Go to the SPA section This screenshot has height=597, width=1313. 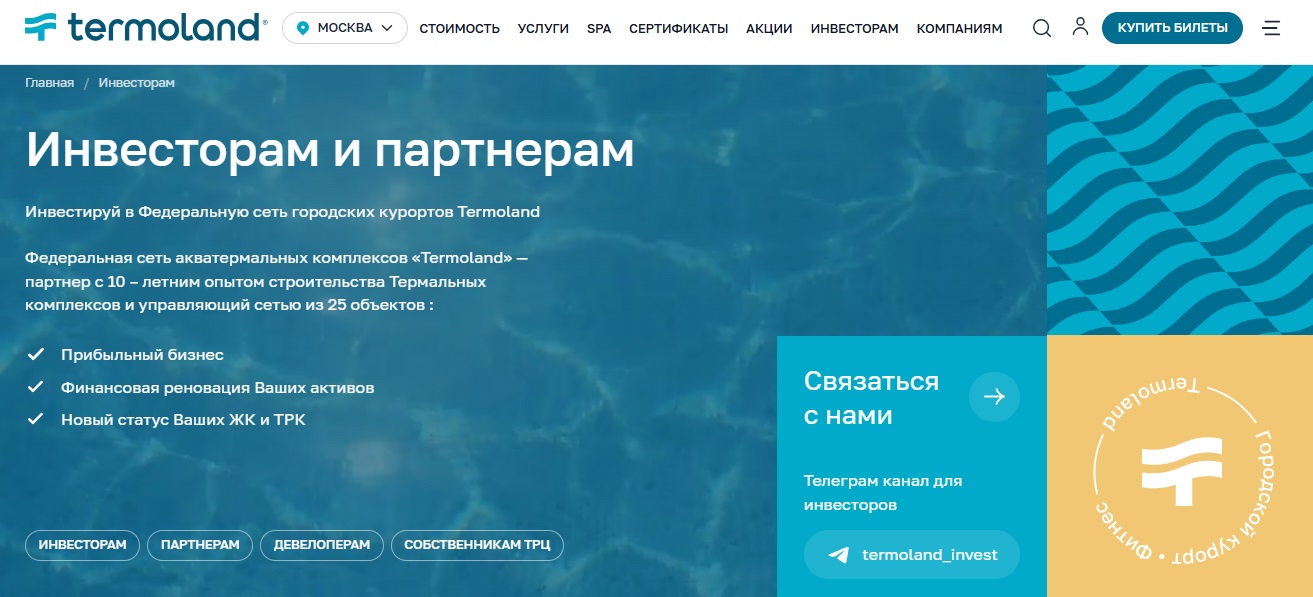[x=599, y=29]
